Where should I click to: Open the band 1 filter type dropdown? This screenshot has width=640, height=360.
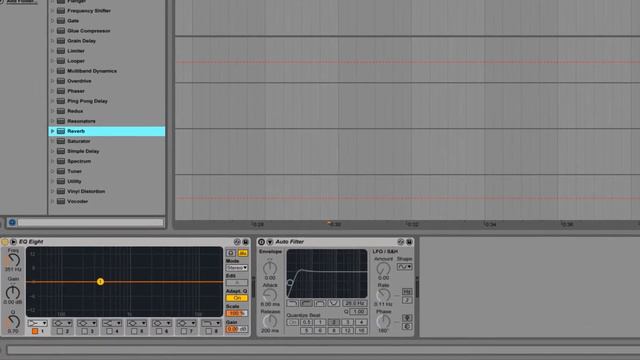coord(38,323)
